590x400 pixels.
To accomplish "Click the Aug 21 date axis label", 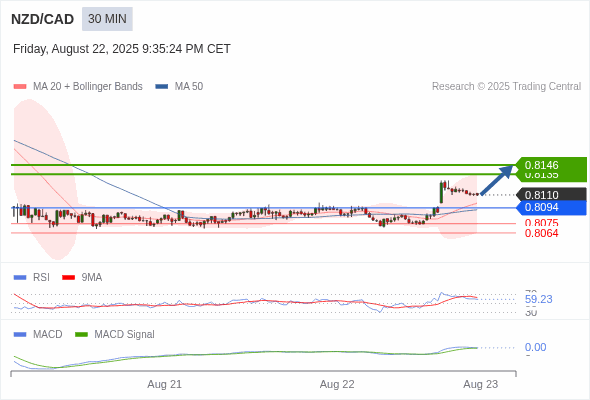I will 164,385.
